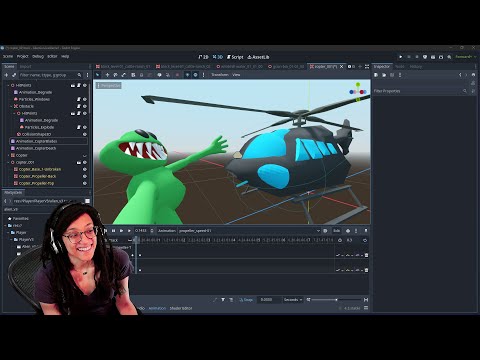
Task: Open the animation name dropdown
Action: [249, 231]
